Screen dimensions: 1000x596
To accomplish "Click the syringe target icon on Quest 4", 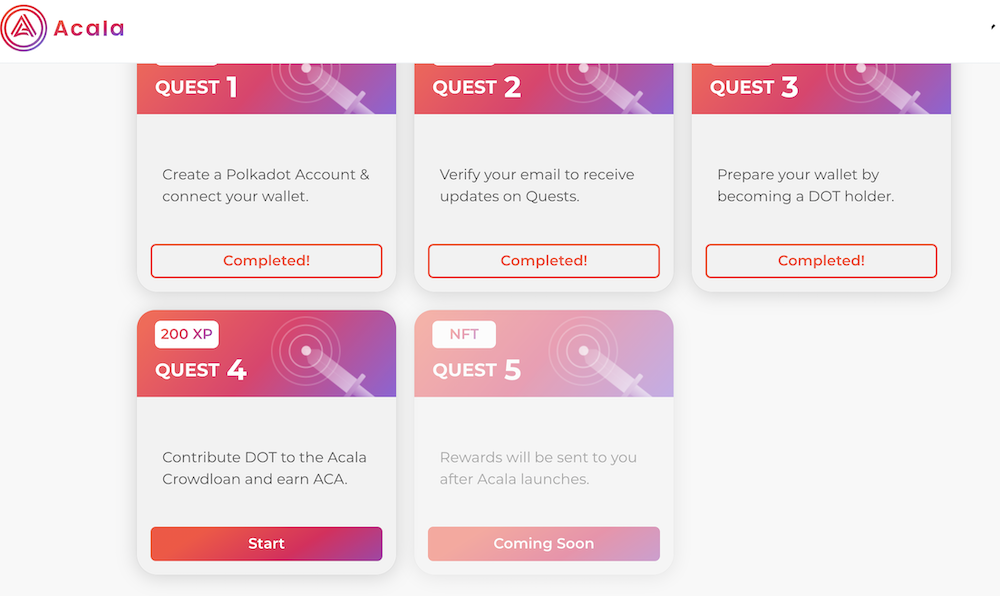I will [321, 356].
